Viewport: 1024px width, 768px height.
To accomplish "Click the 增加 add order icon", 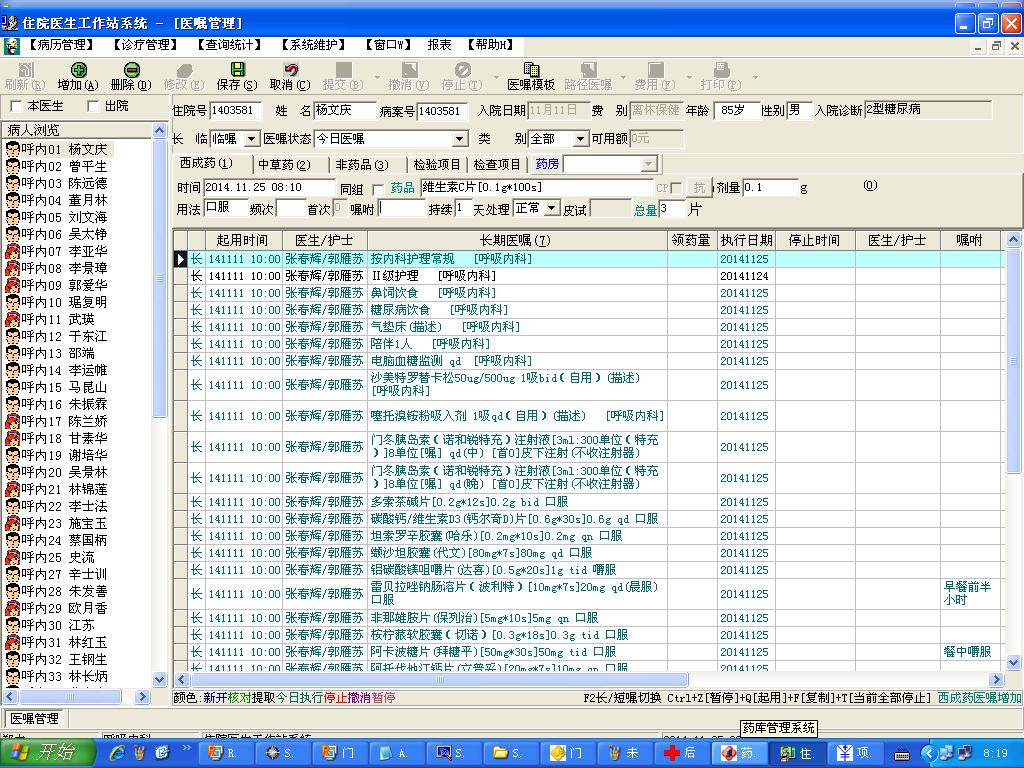I will pyautogui.click(x=78, y=70).
